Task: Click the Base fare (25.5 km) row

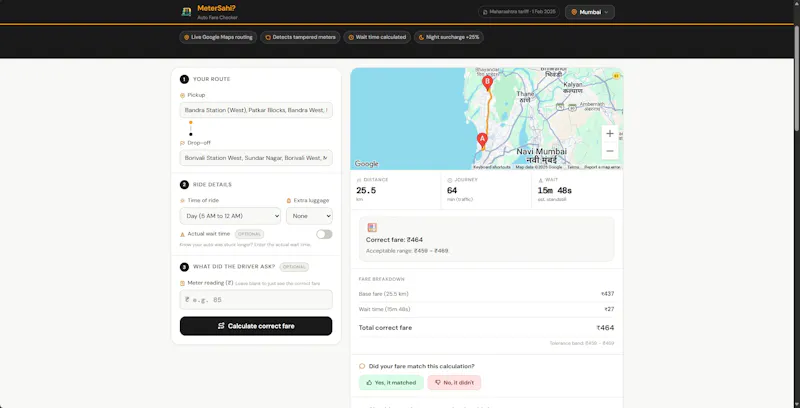Action: tap(486, 294)
